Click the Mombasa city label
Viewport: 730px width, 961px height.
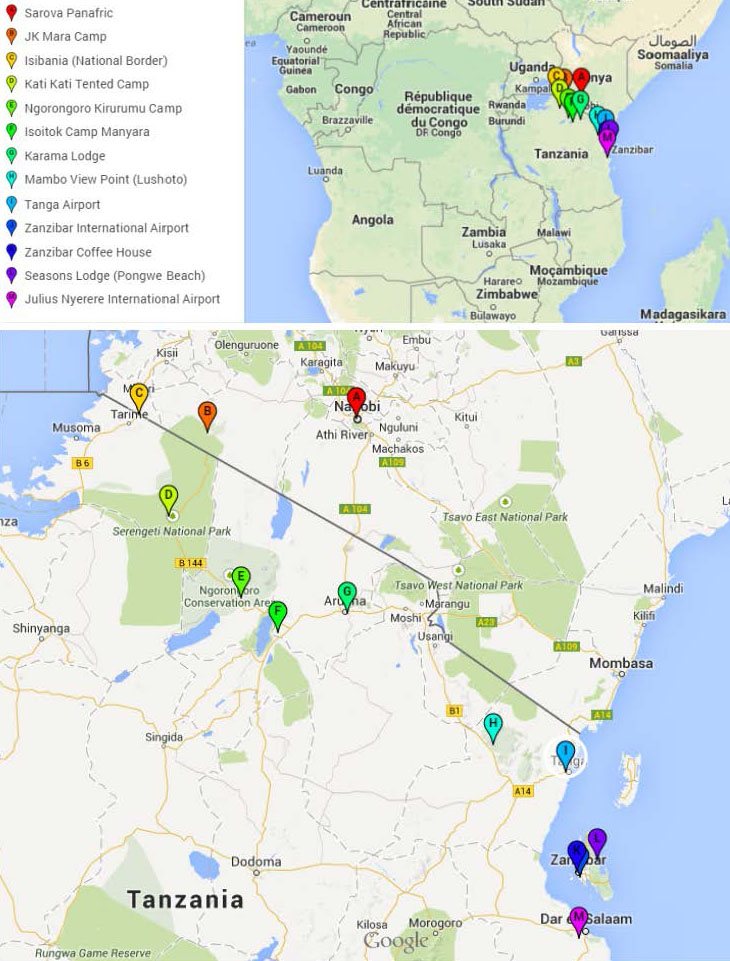coord(621,663)
